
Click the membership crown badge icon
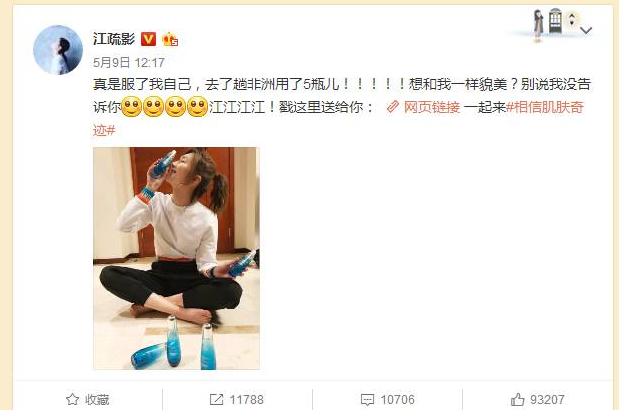pyautogui.click(x=170, y=39)
